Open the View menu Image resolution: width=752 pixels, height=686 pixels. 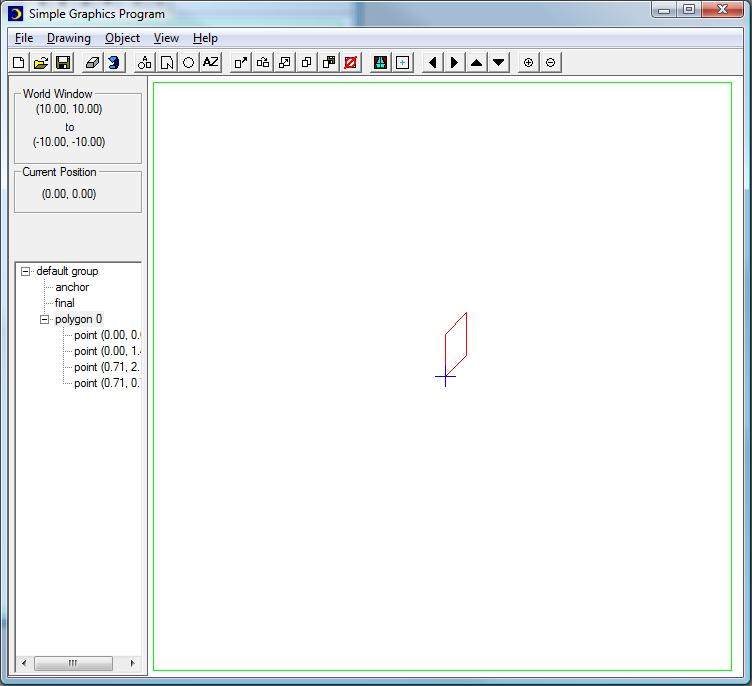pos(166,38)
